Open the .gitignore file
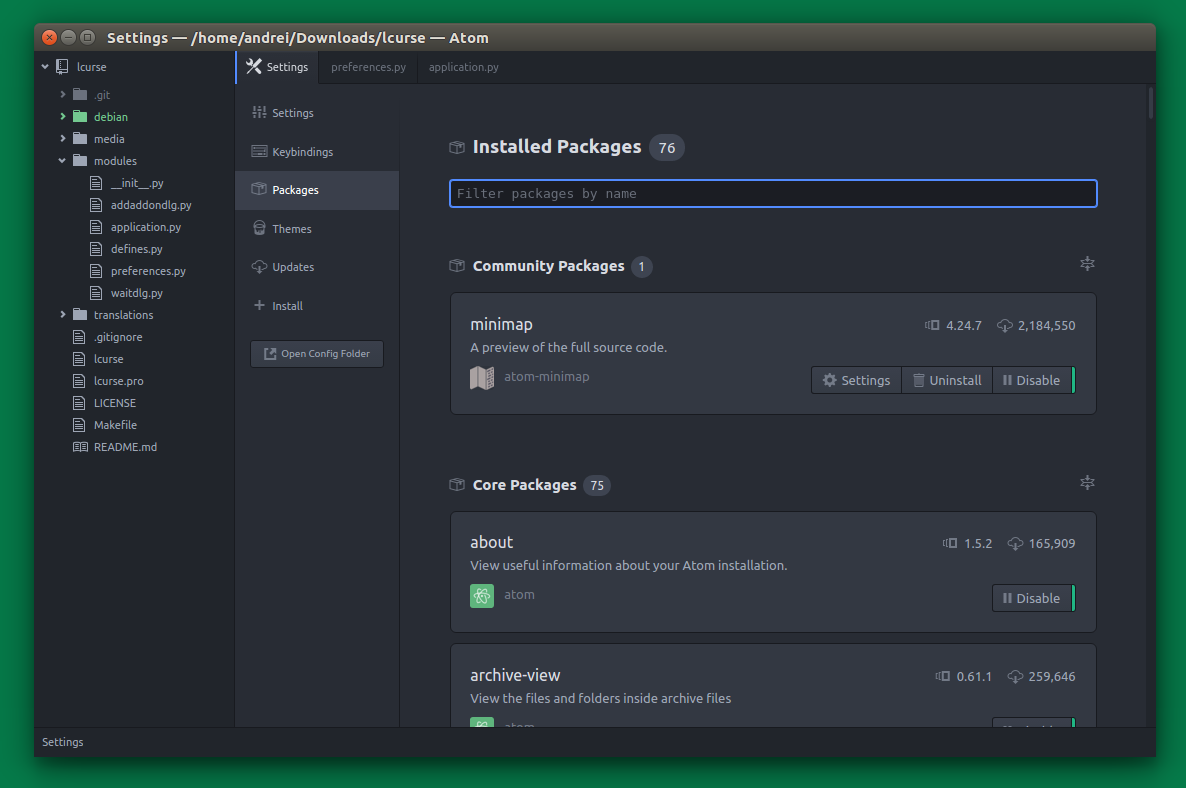The width and height of the screenshot is (1186, 788). point(118,337)
